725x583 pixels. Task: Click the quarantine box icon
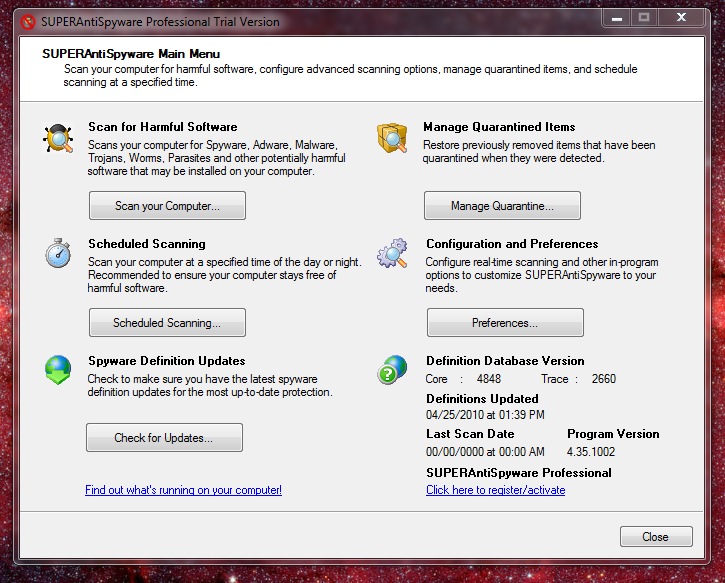(392, 138)
